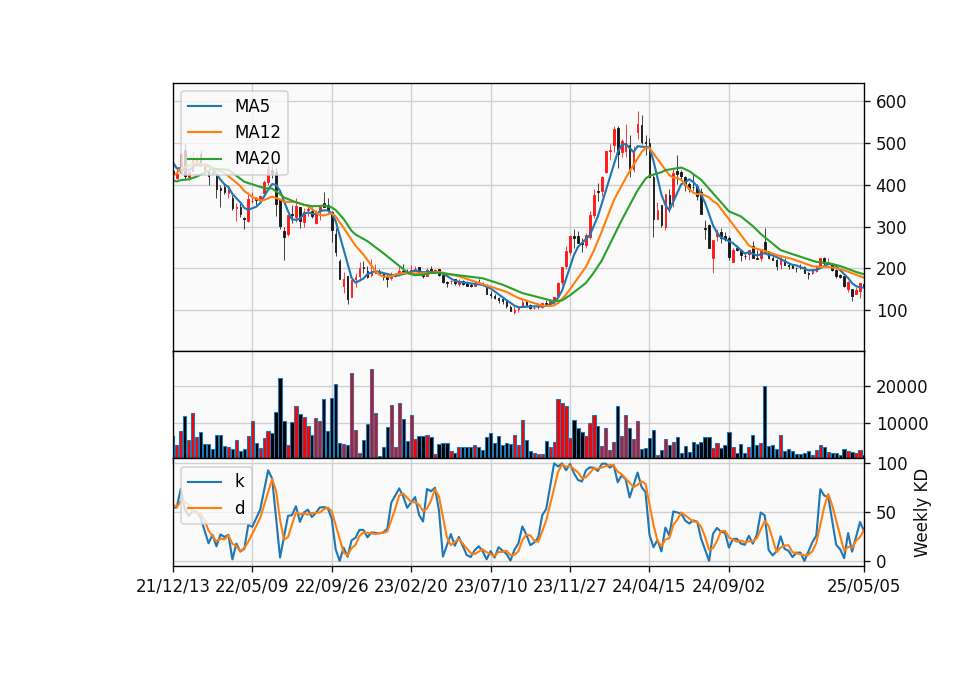Click the volume axis label 20000
This screenshot has width=960, height=690.
pos(902,387)
